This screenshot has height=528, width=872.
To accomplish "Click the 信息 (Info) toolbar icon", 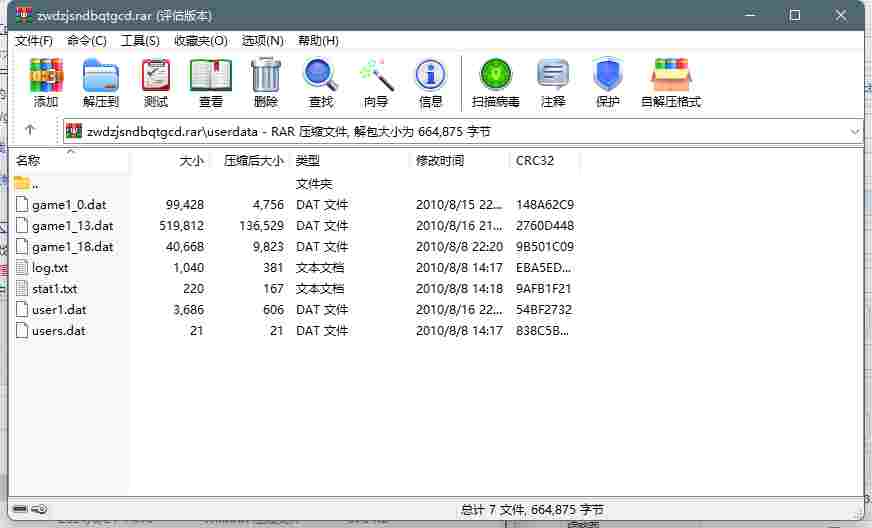I will pos(430,75).
